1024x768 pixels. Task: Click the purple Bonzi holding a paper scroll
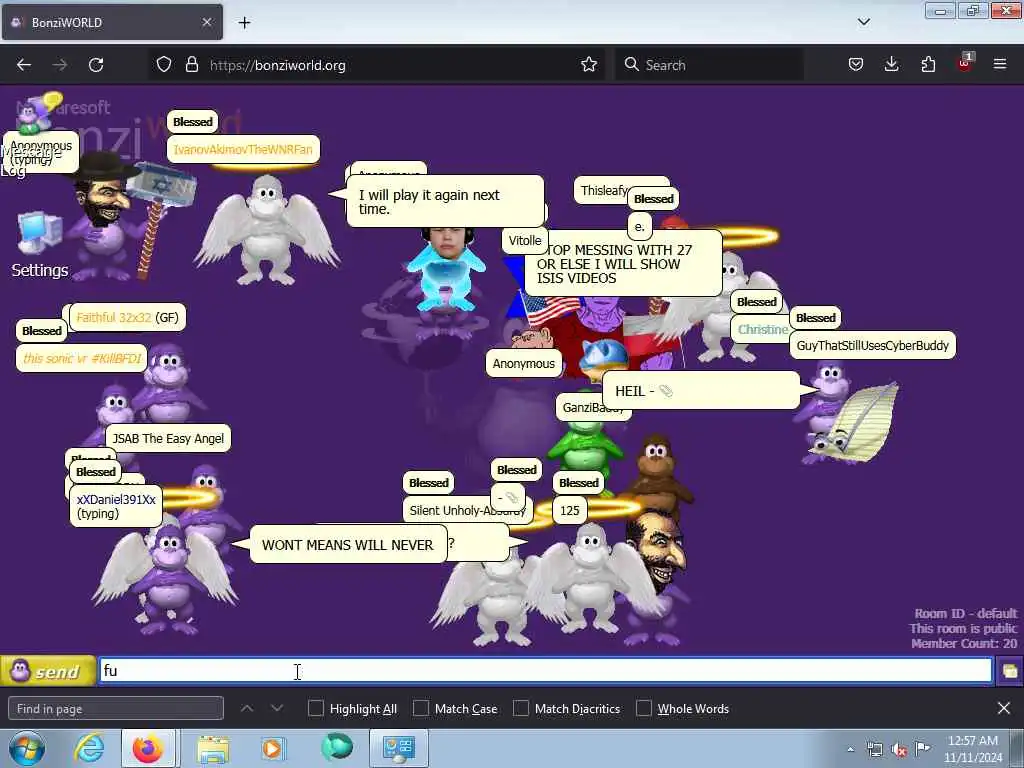point(847,414)
